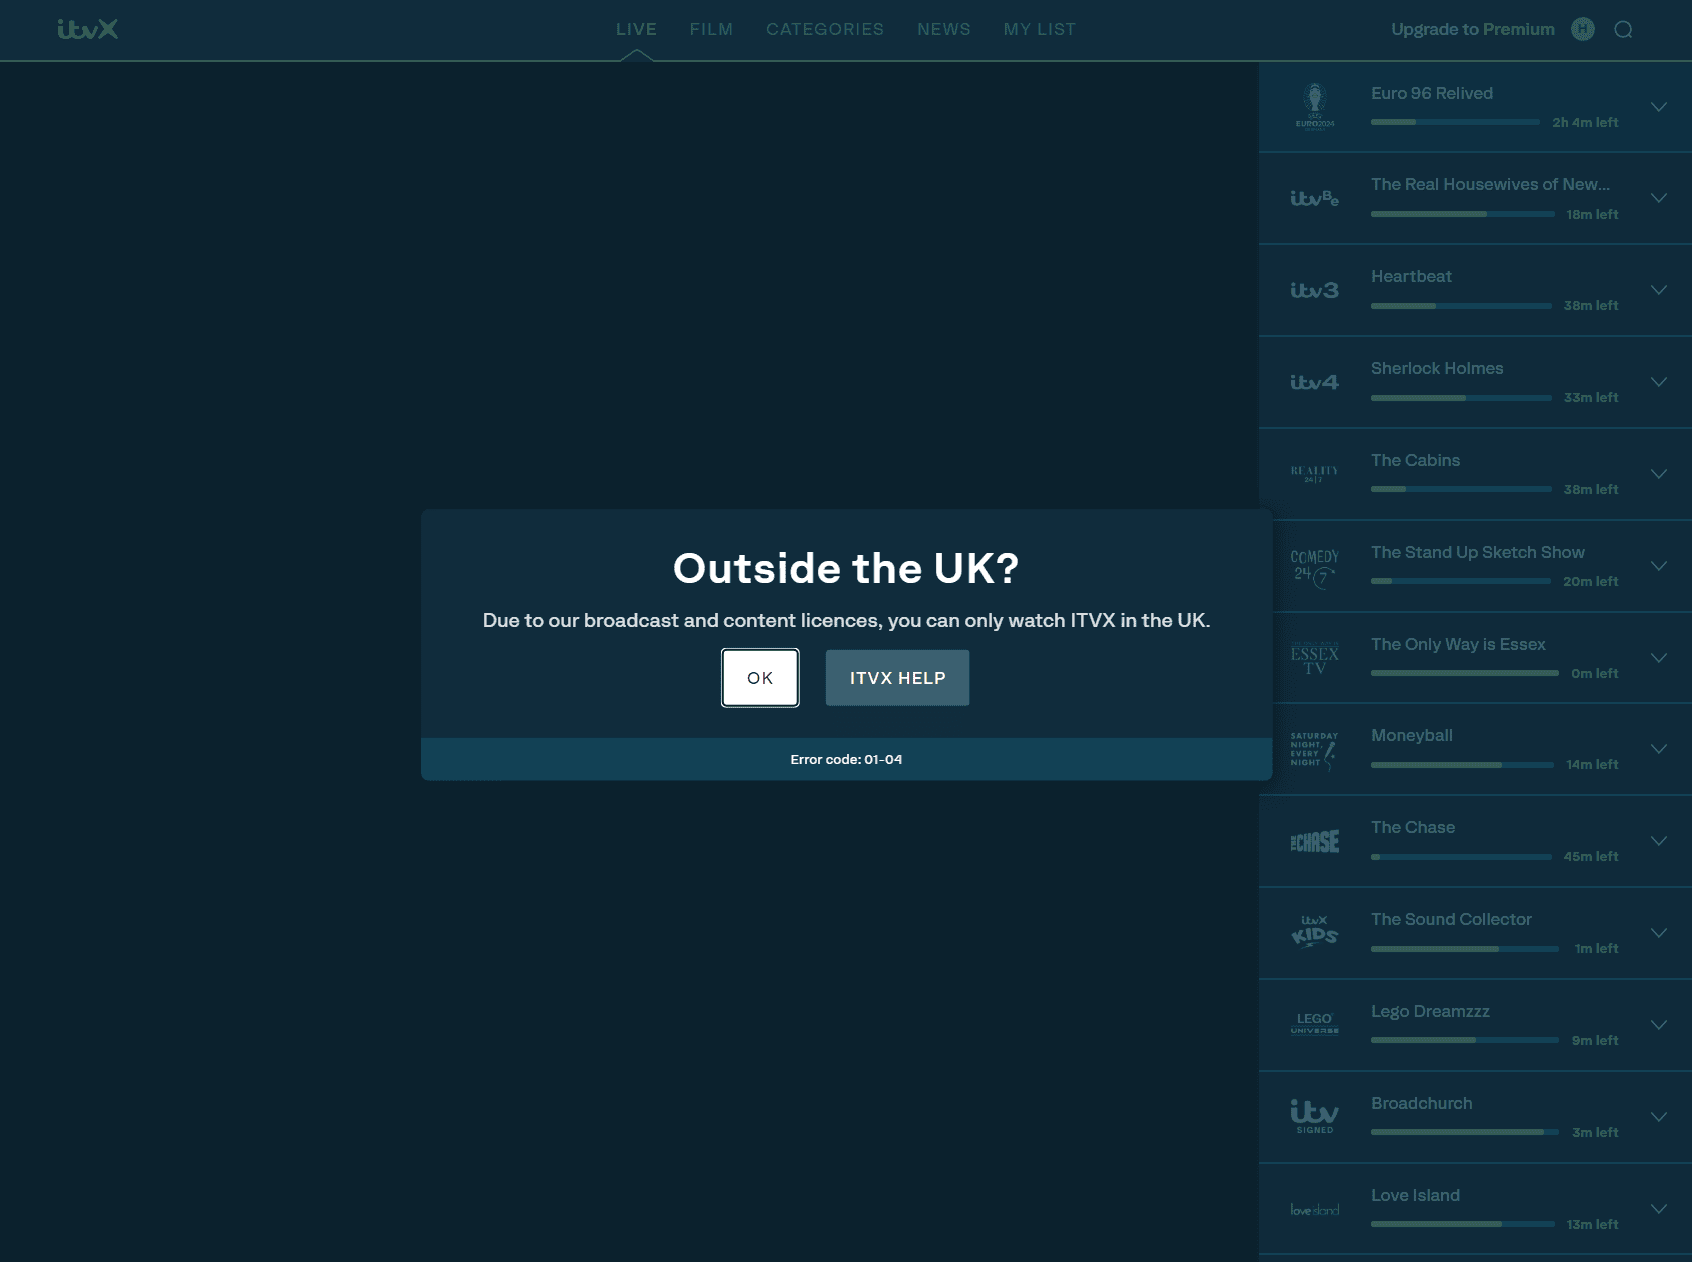
Task: Open the search magnifier icon
Action: pyautogui.click(x=1623, y=30)
